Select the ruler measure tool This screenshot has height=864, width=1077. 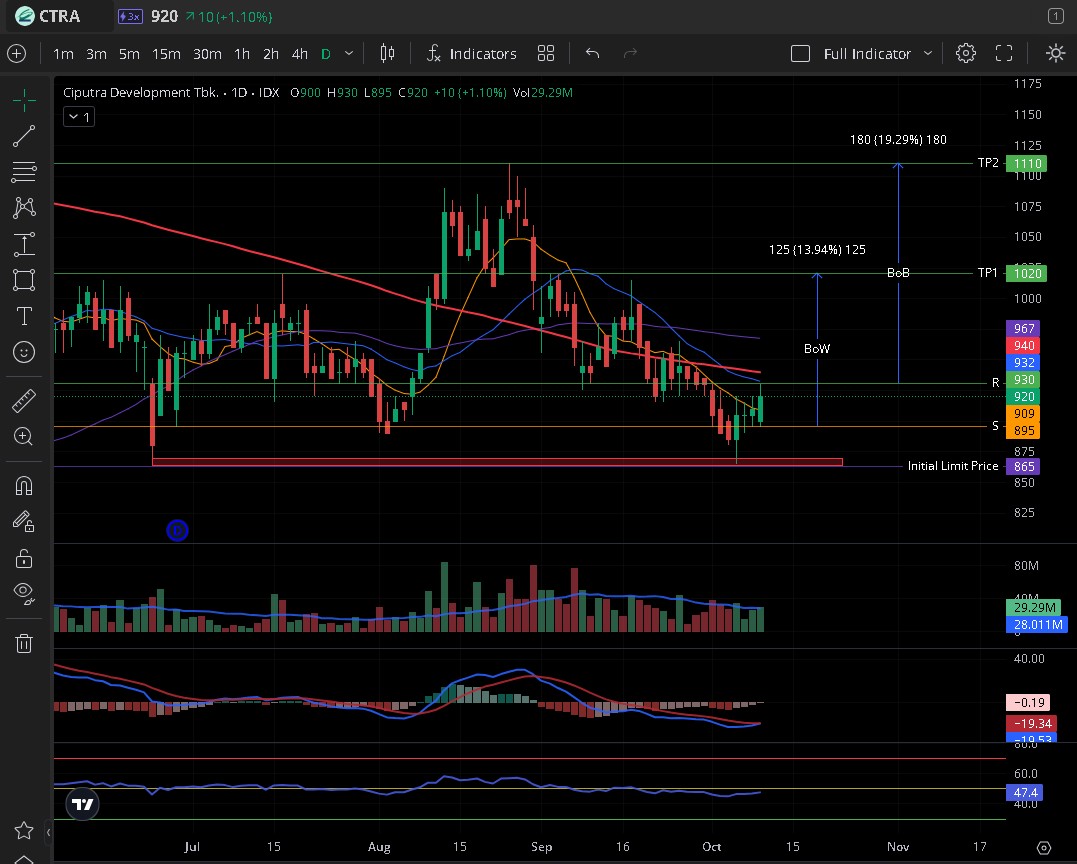[x=24, y=401]
